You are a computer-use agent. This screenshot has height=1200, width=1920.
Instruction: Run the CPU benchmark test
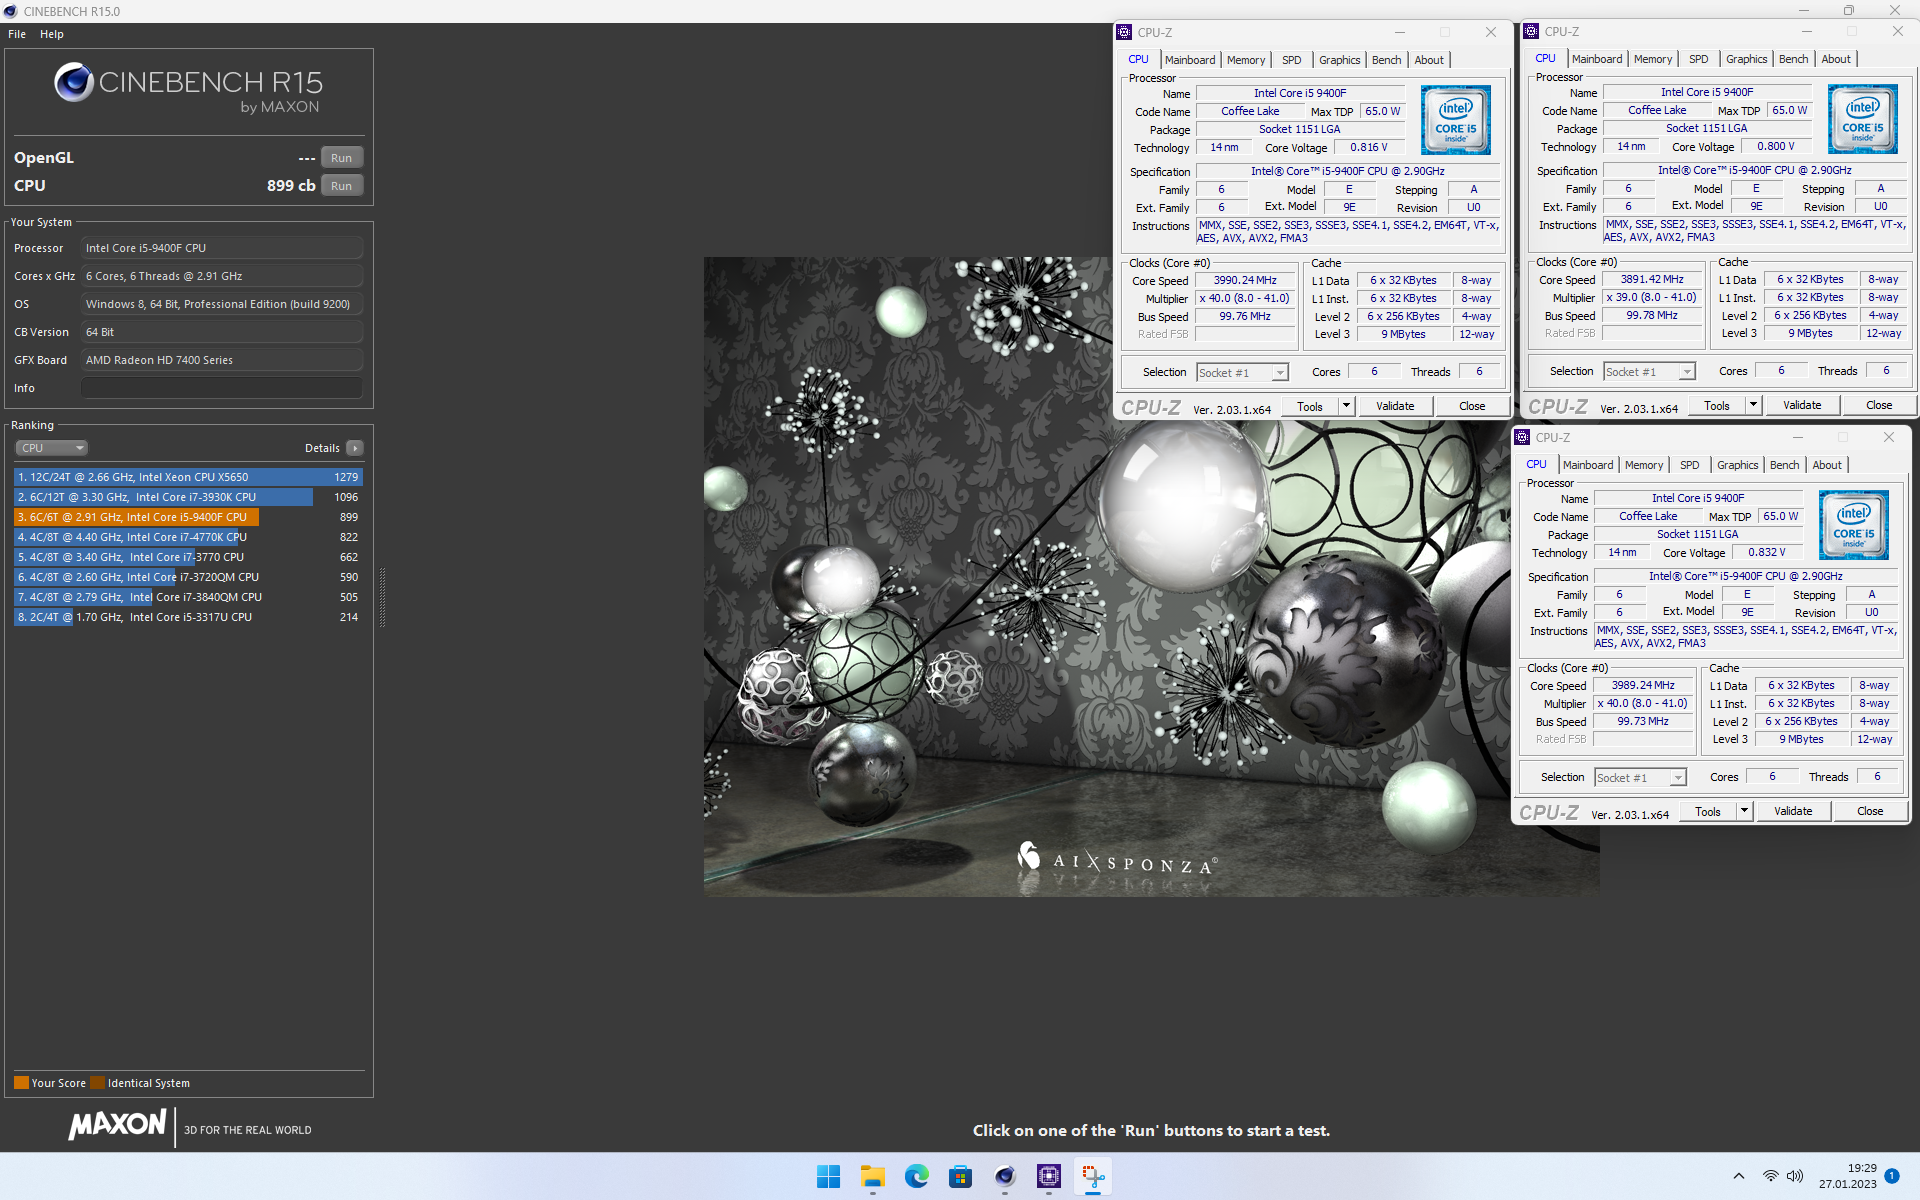[341, 186]
